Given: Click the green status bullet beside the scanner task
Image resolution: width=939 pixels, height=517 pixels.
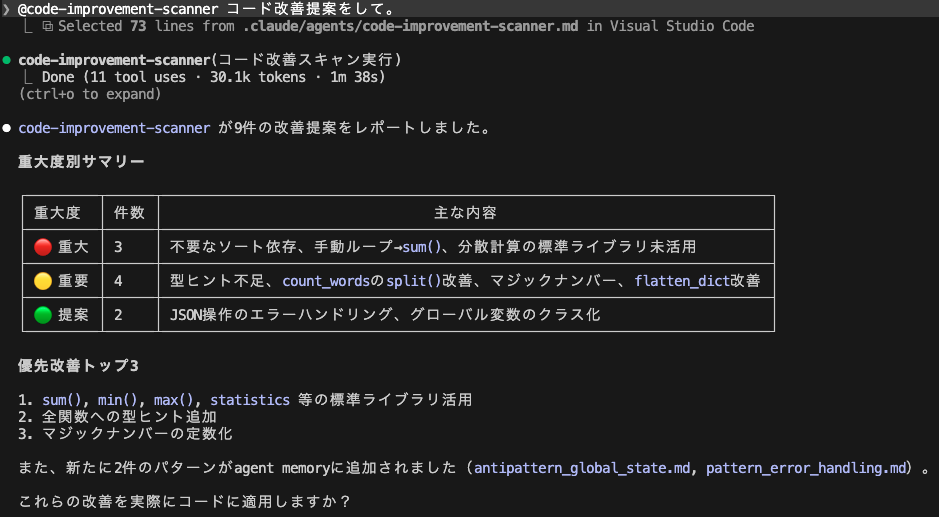Looking at the screenshot, I should coord(7,60).
